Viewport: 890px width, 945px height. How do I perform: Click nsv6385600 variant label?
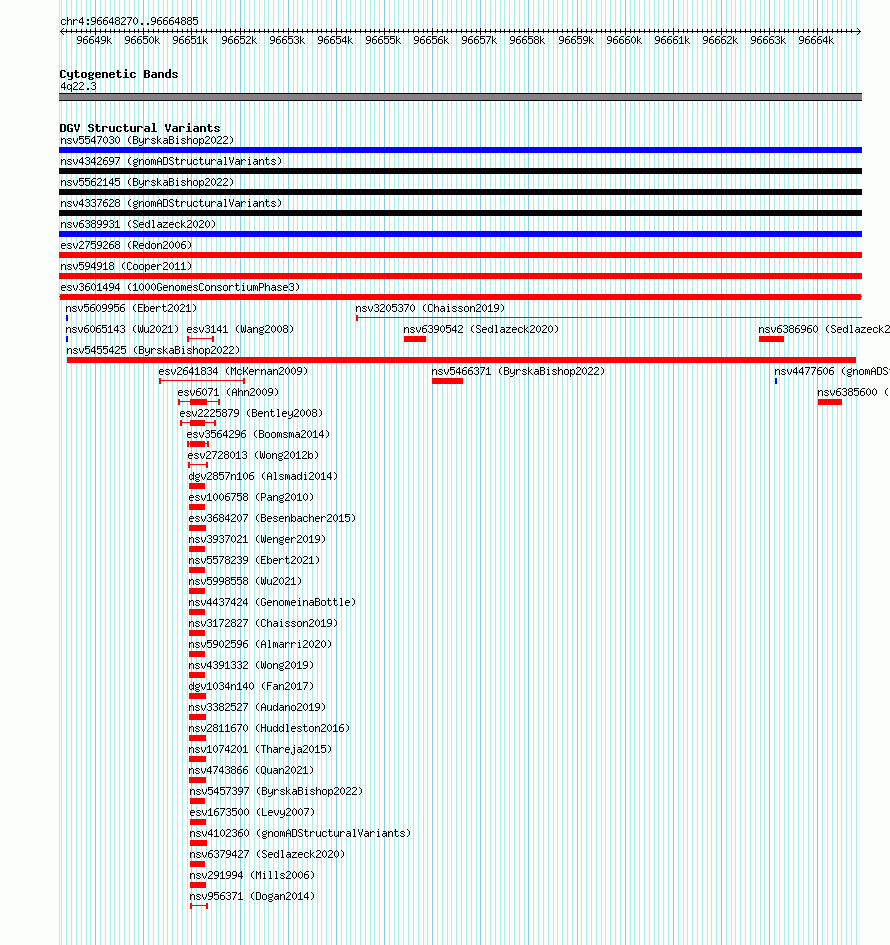[x=853, y=392]
